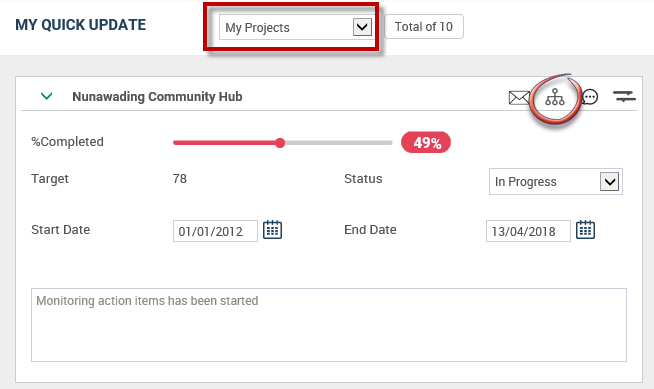Click the My Projects dropdown arrow

coord(362,28)
